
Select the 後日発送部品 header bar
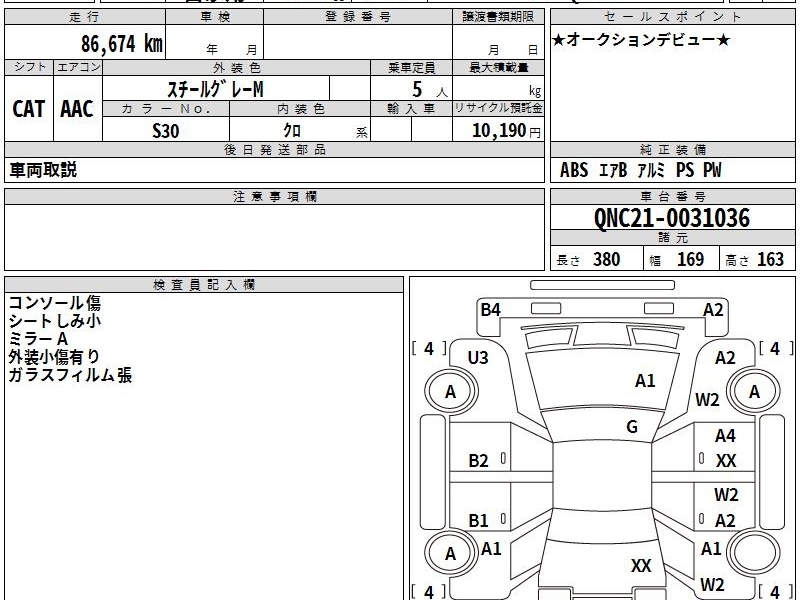pyautogui.click(x=274, y=149)
